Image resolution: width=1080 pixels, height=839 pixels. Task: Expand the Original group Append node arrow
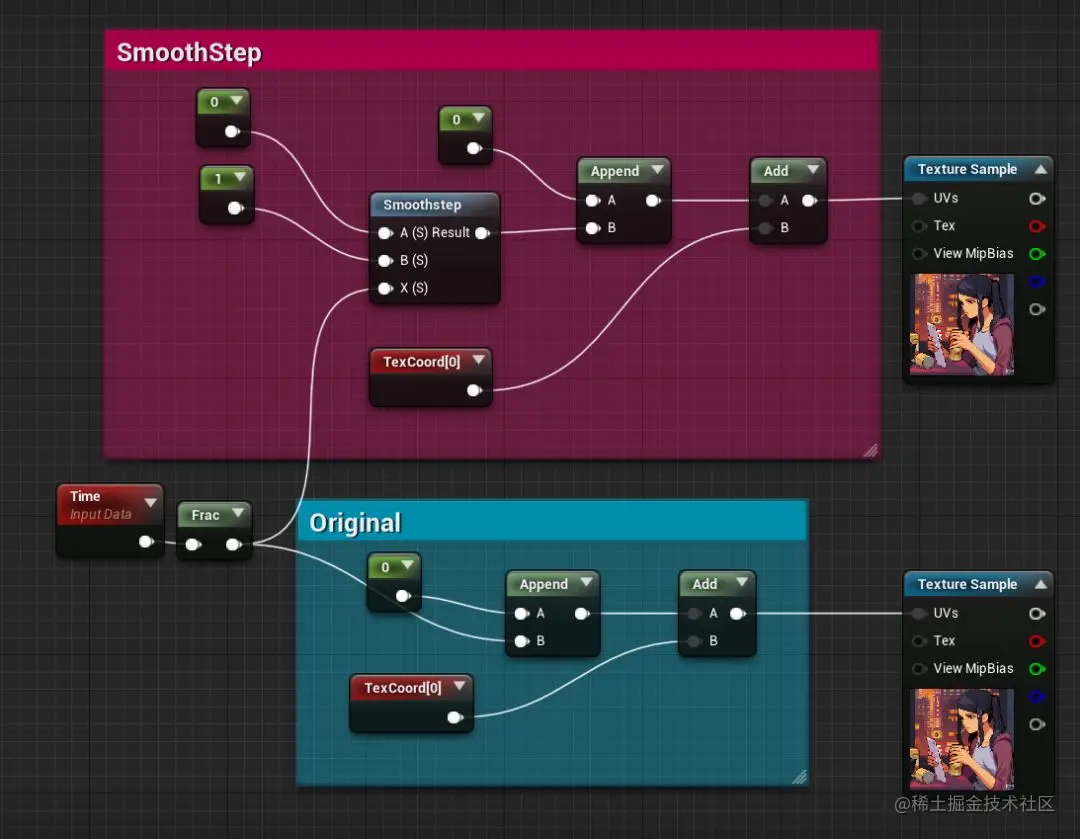click(586, 582)
